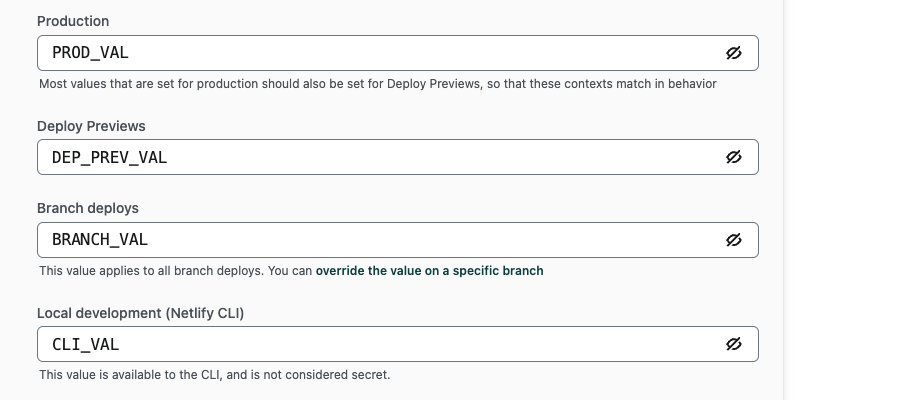902x400 pixels.
Task: Click the 'applies to all branch deploys' hint
Action: (175, 271)
